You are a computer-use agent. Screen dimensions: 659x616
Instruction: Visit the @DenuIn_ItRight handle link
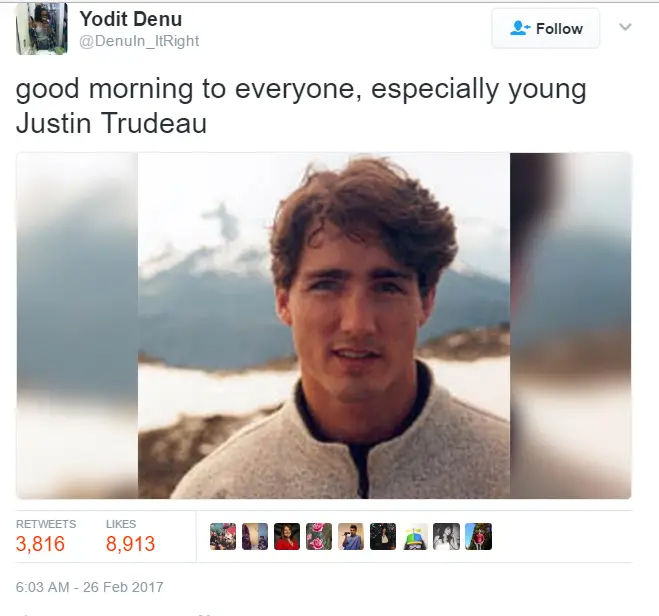point(139,41)
